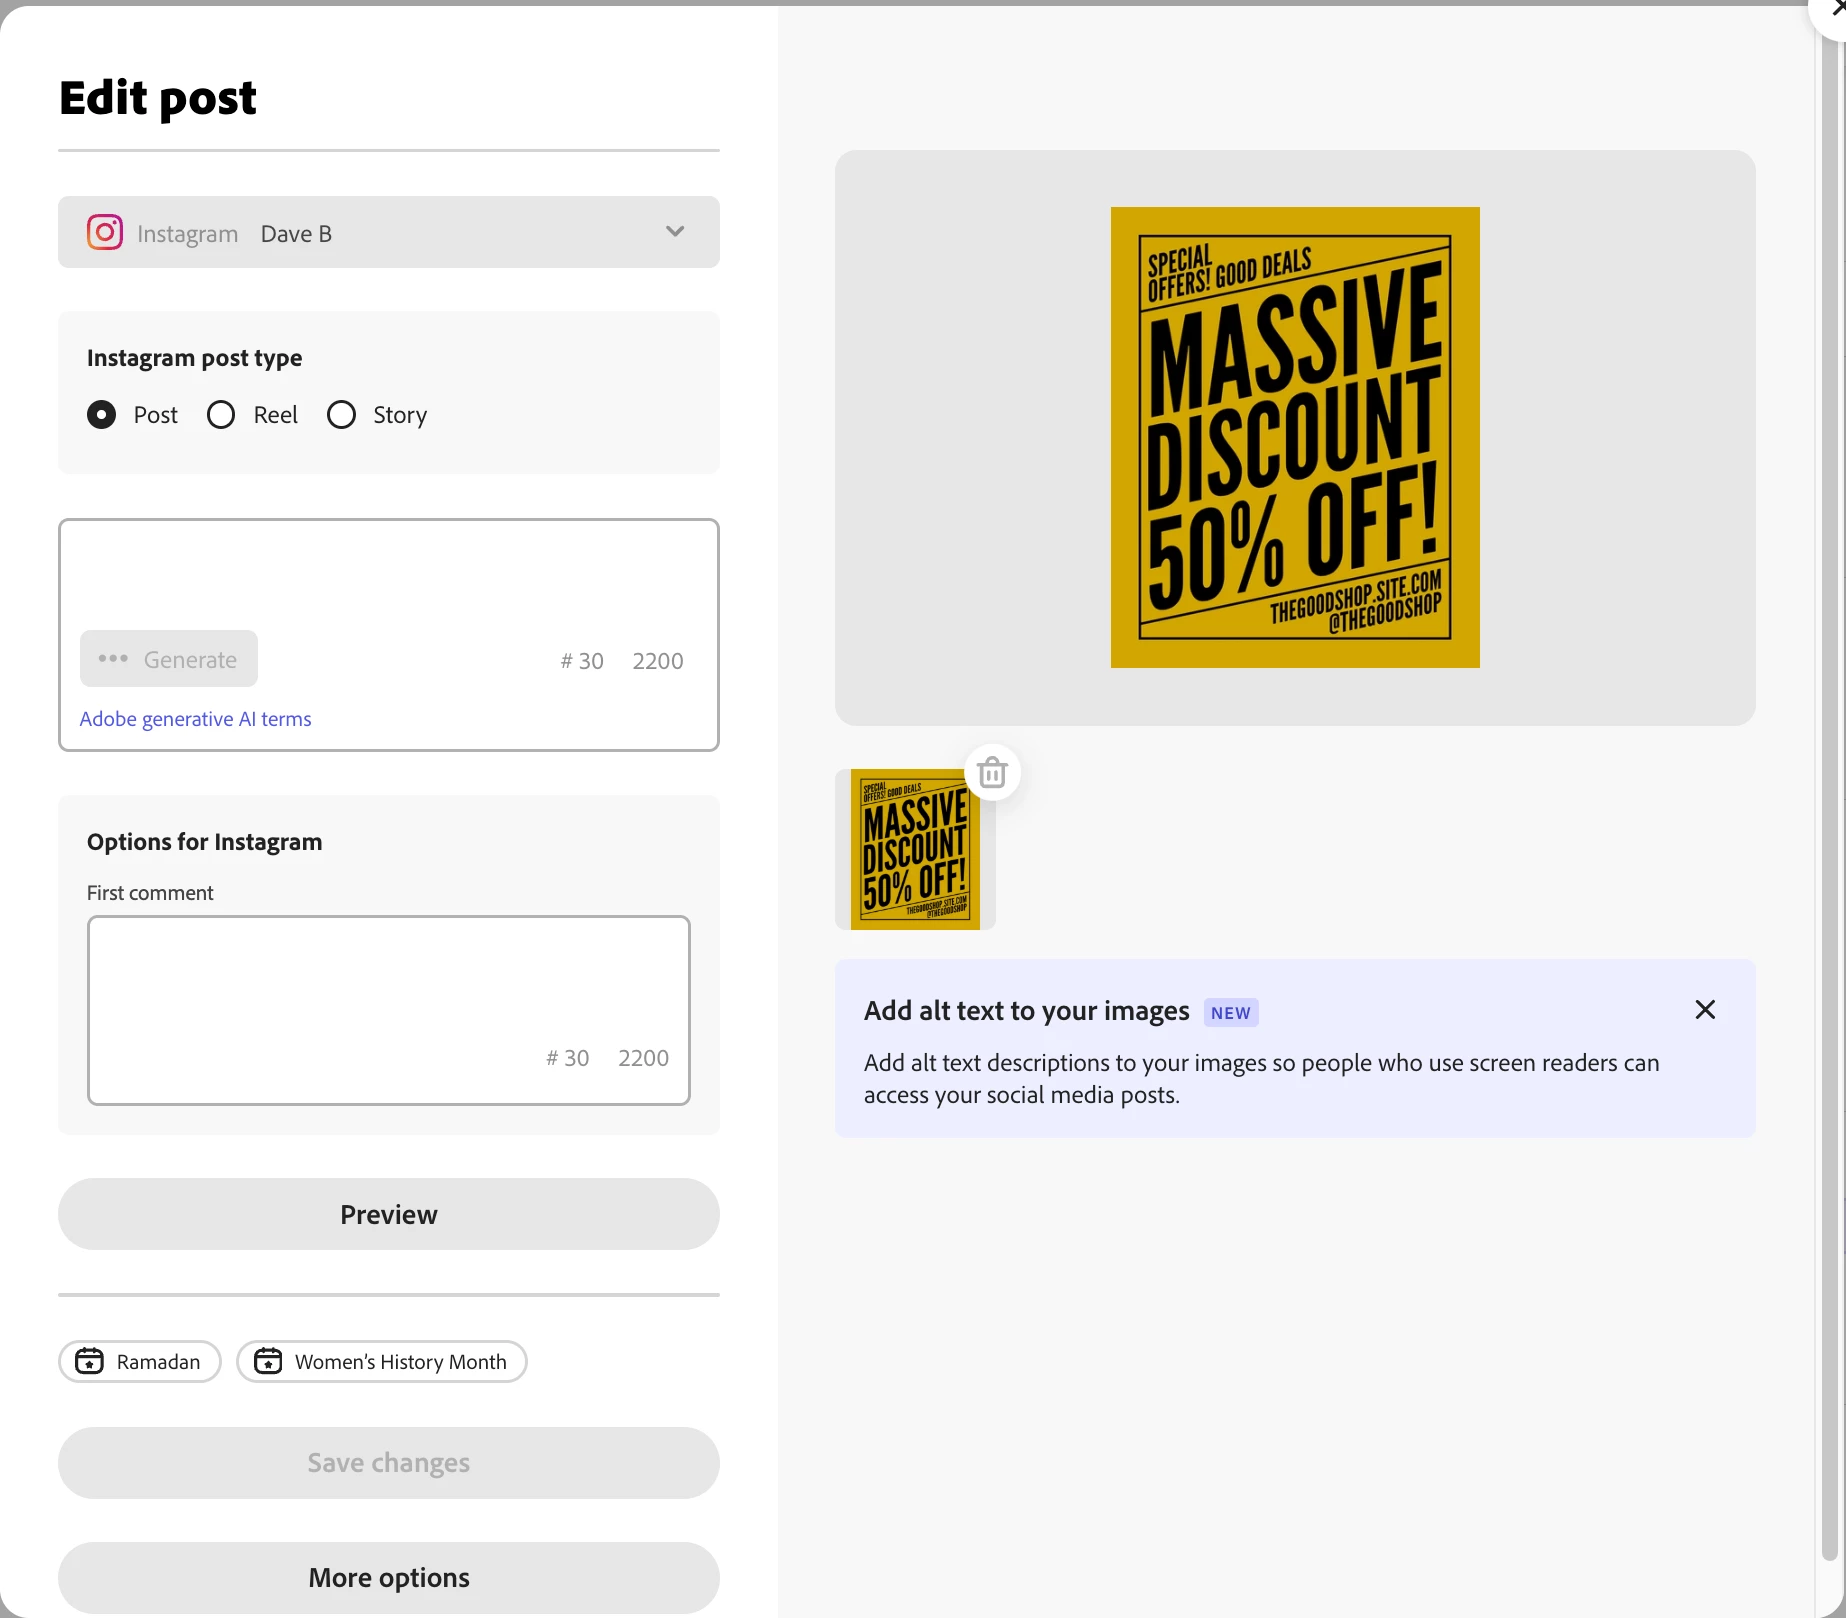
Task: Click the Preview button
Action: 389,1214
